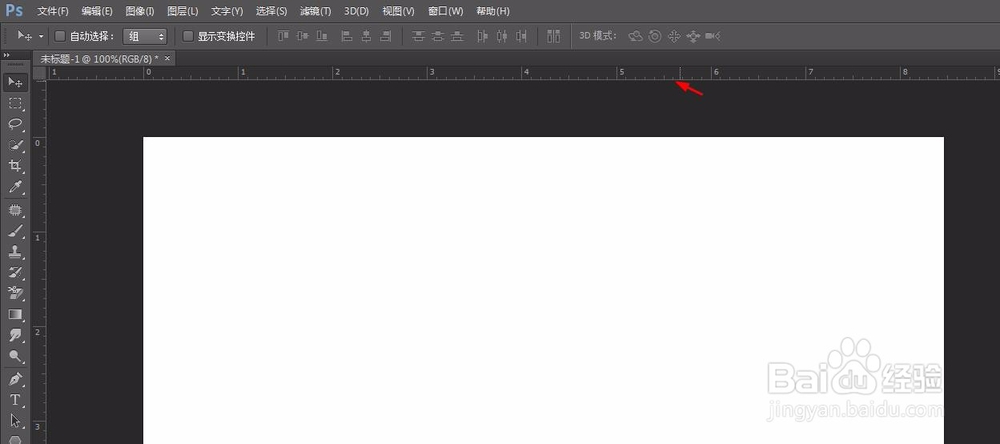
Task: Click the Auto-Align Layers icon
Action: tap(554, 36)
